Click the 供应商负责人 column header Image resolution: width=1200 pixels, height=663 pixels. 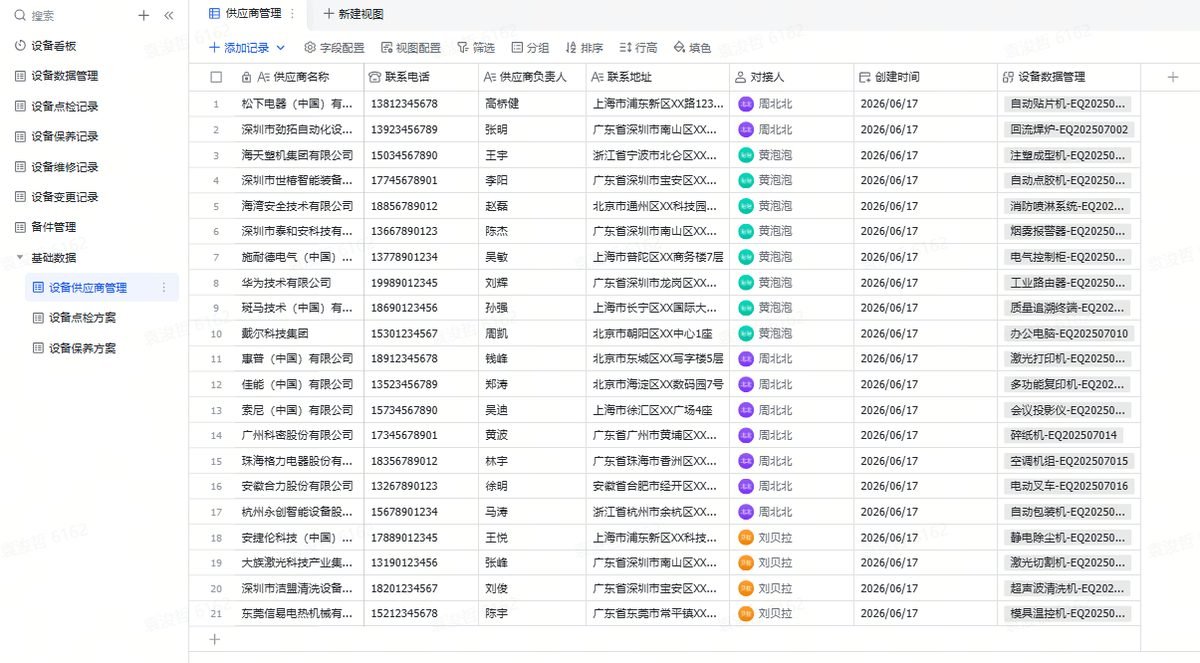[532, 77]
